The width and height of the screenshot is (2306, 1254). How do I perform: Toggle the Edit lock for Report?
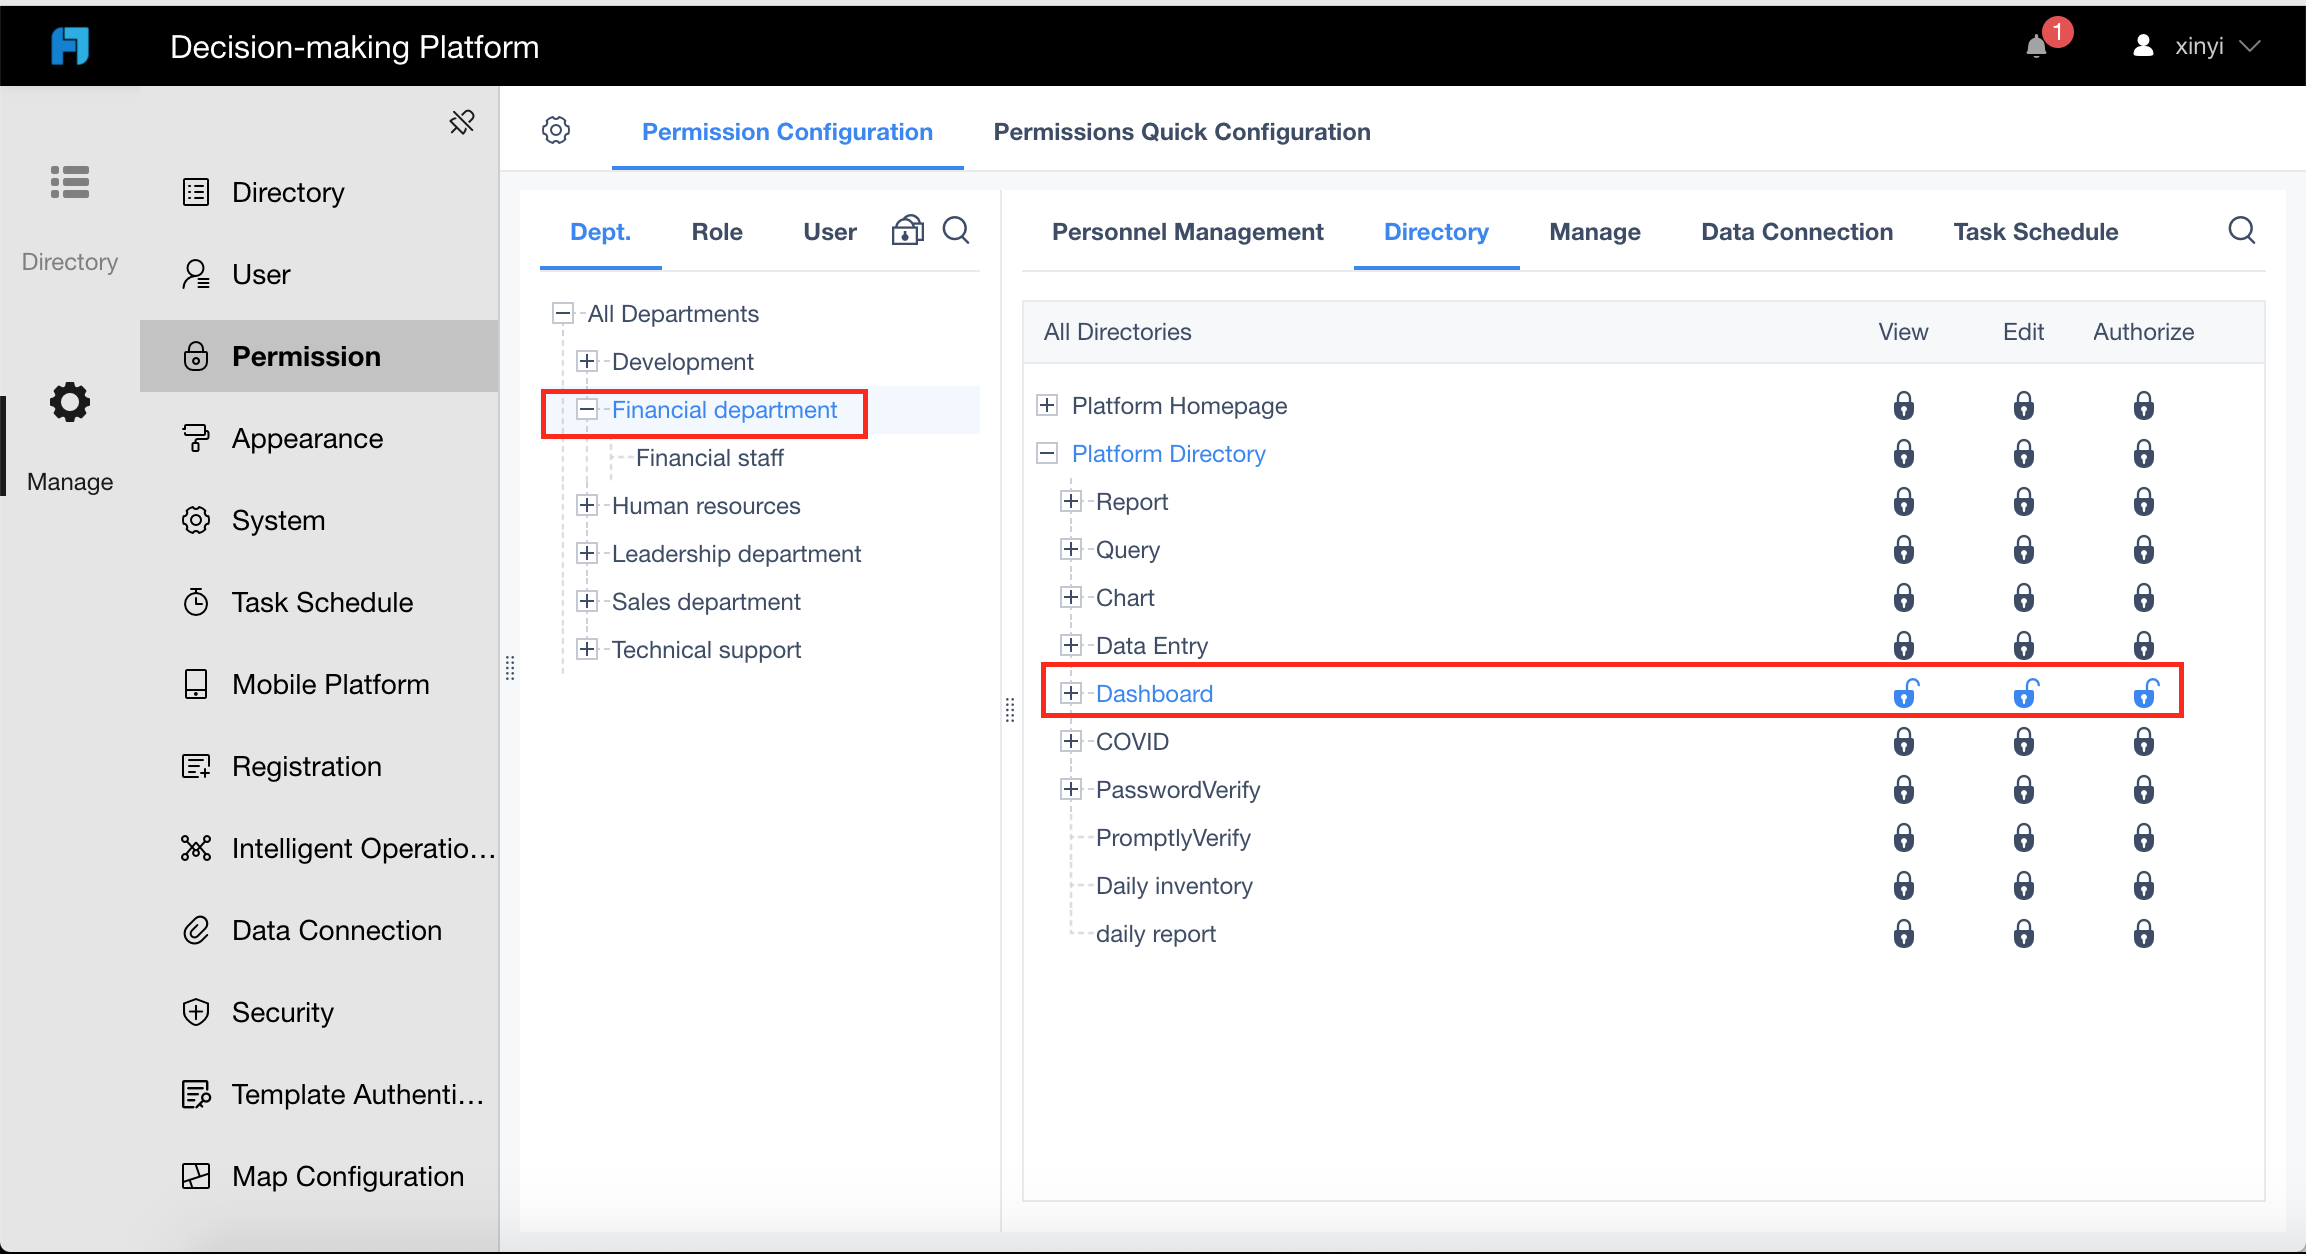click(x=2024, y=502)
